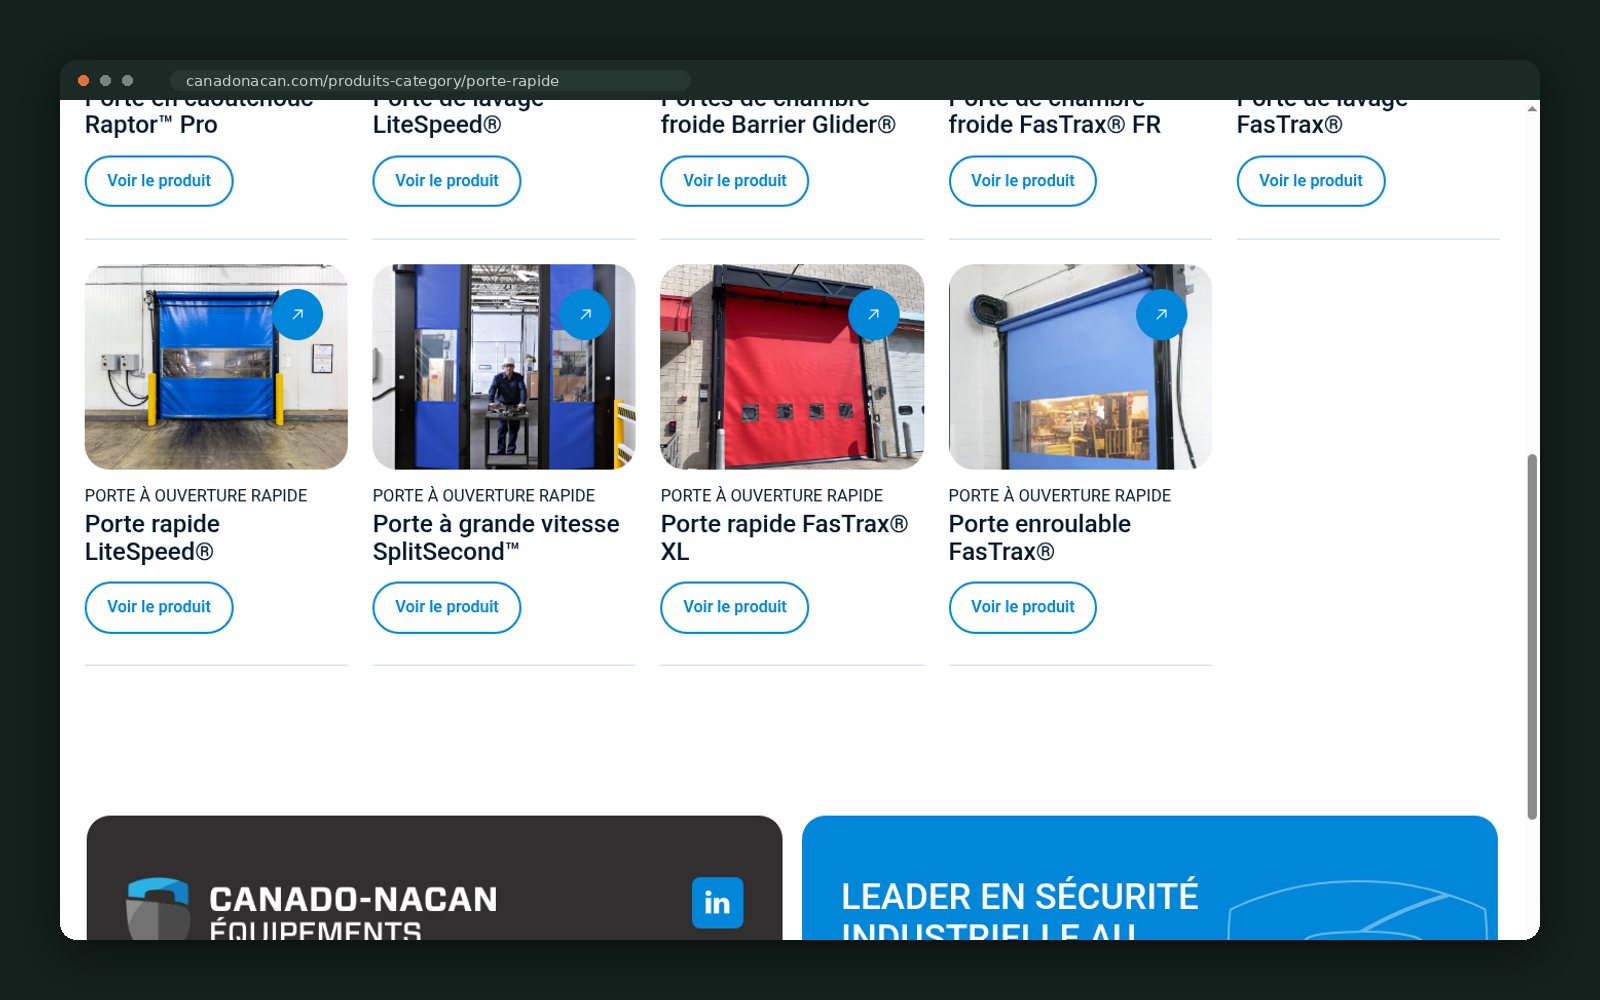Click Voir le produit under Porte enroulable FasTrax
This screenshot has height=1000, width=1600.
1023,607
